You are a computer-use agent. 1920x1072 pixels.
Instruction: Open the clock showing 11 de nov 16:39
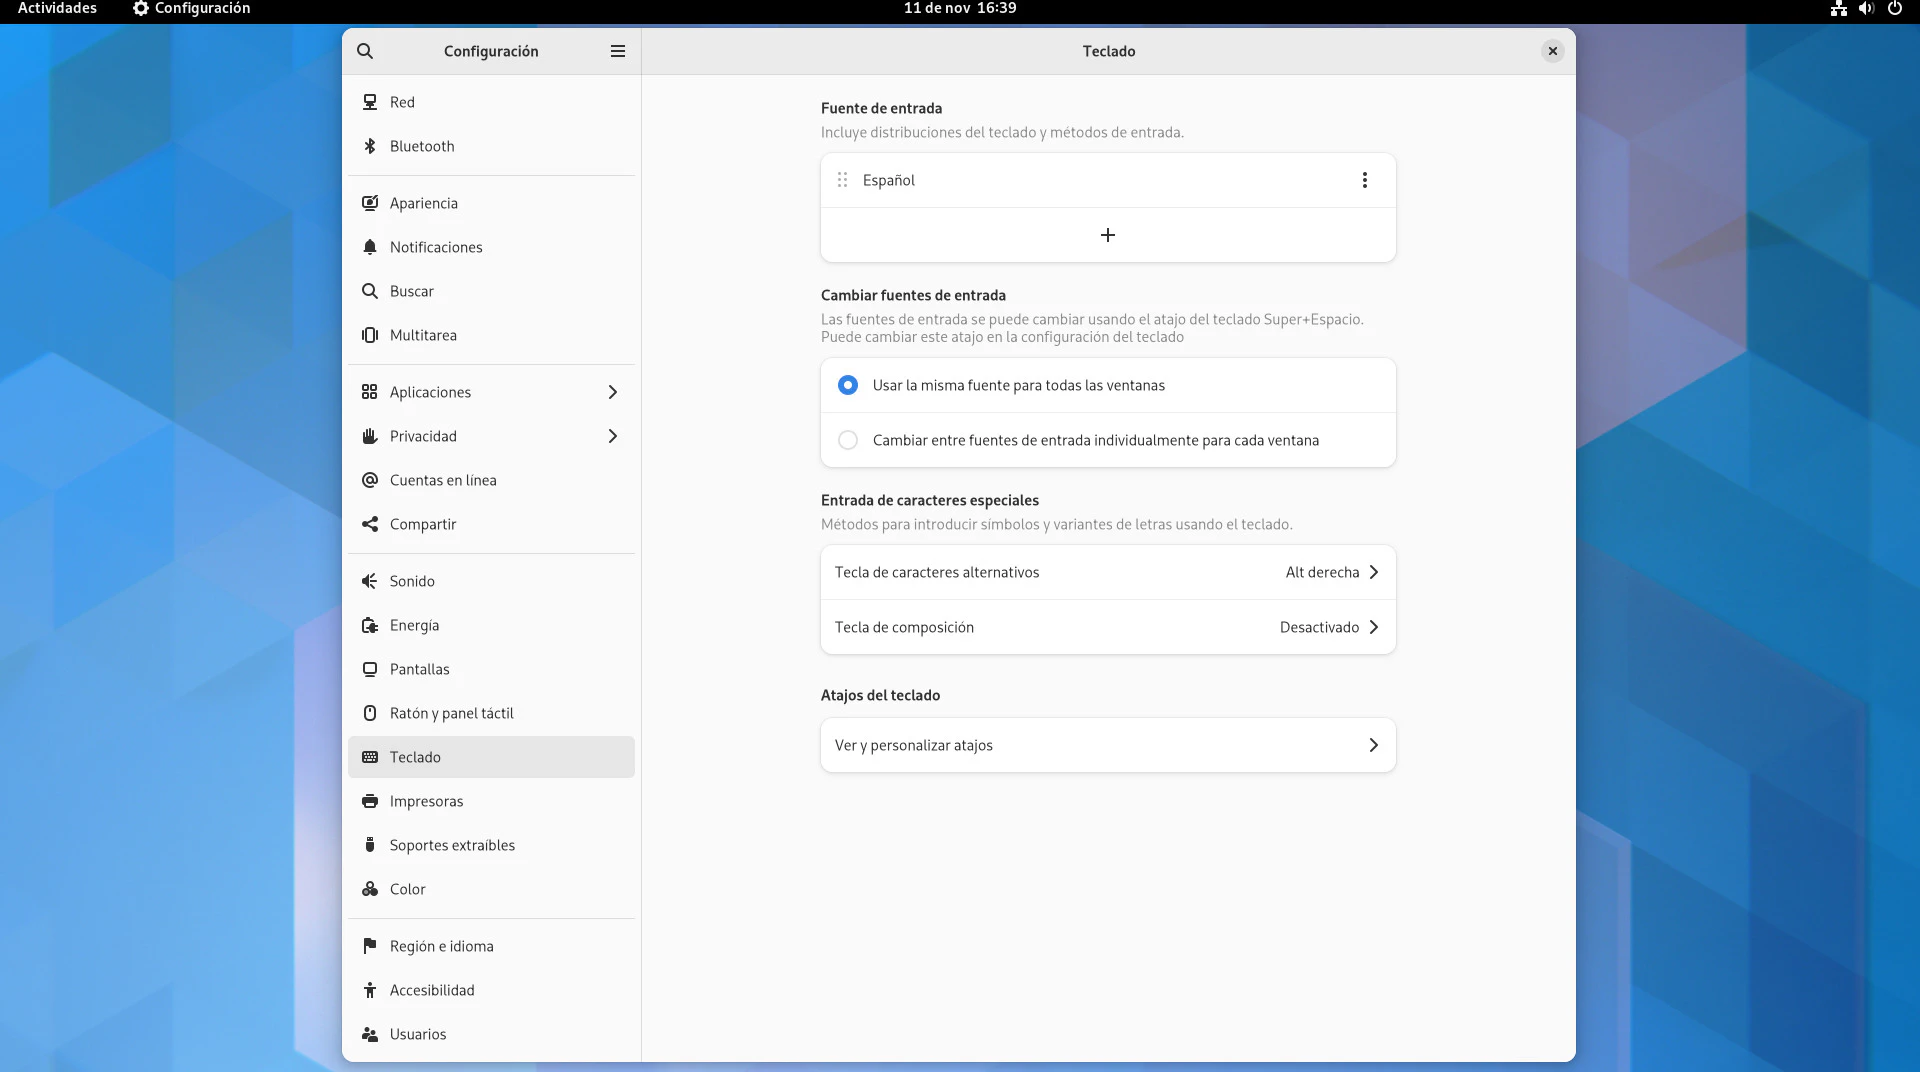[959, 8]
